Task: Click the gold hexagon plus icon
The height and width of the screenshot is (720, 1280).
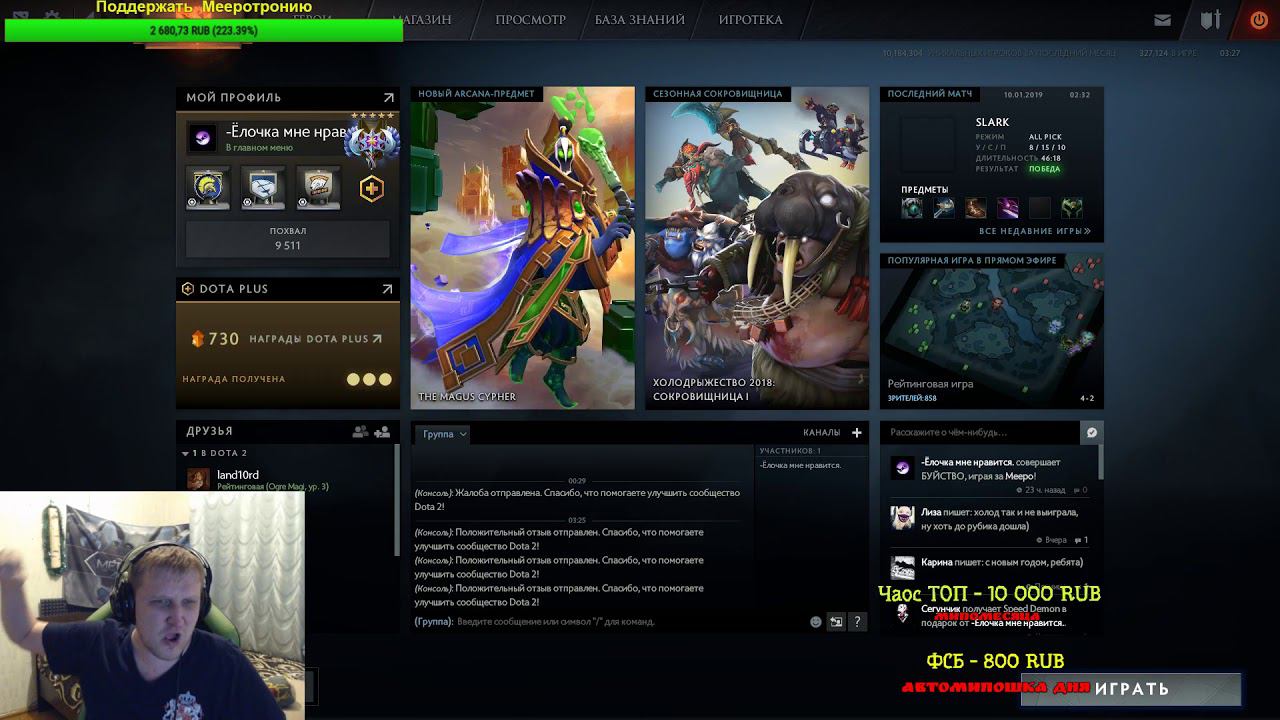Action: pyautogui.click(x=371, y=188)
